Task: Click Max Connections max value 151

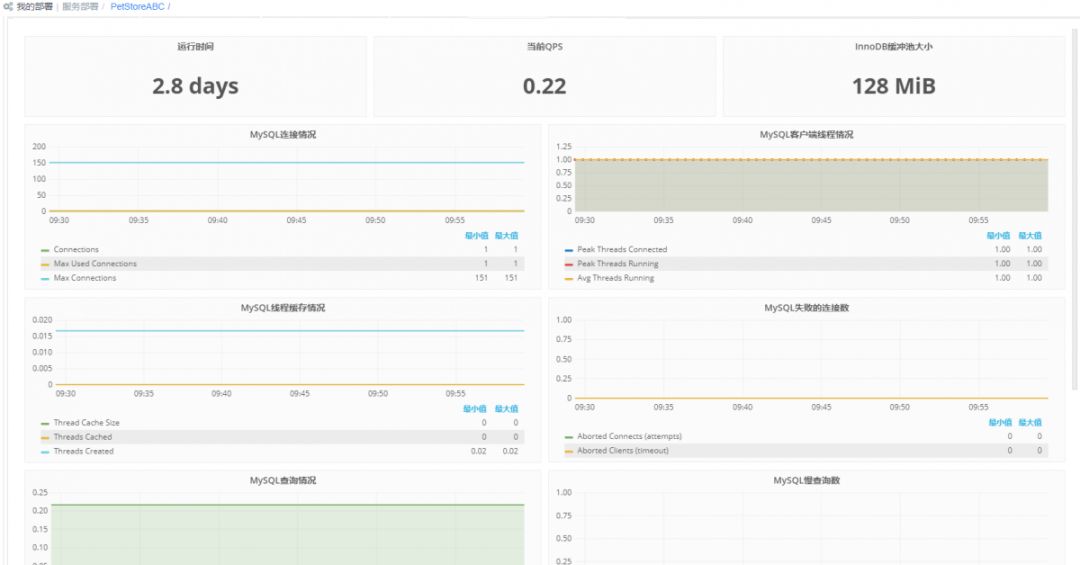Action: pyautogui.click(x=510, y=278)
